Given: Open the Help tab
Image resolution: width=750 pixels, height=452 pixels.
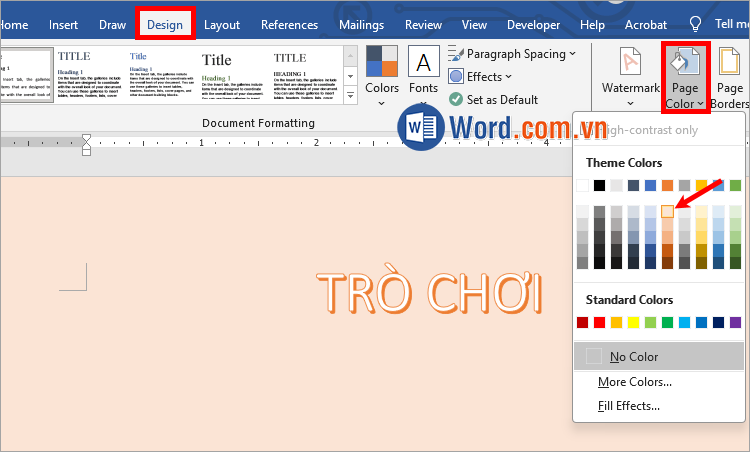Looking at the screenshot, I should pyautogui.click(x=592, y=25).
